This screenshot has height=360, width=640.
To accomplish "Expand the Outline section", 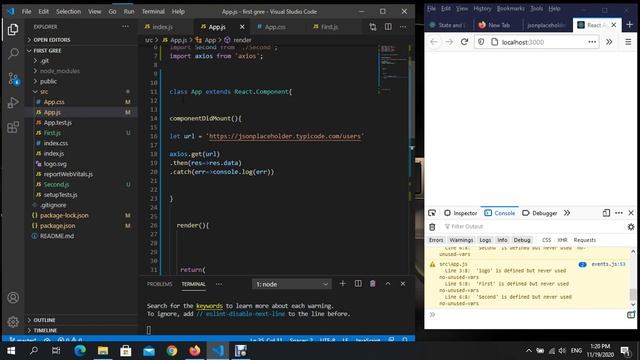I will point(82,320).
